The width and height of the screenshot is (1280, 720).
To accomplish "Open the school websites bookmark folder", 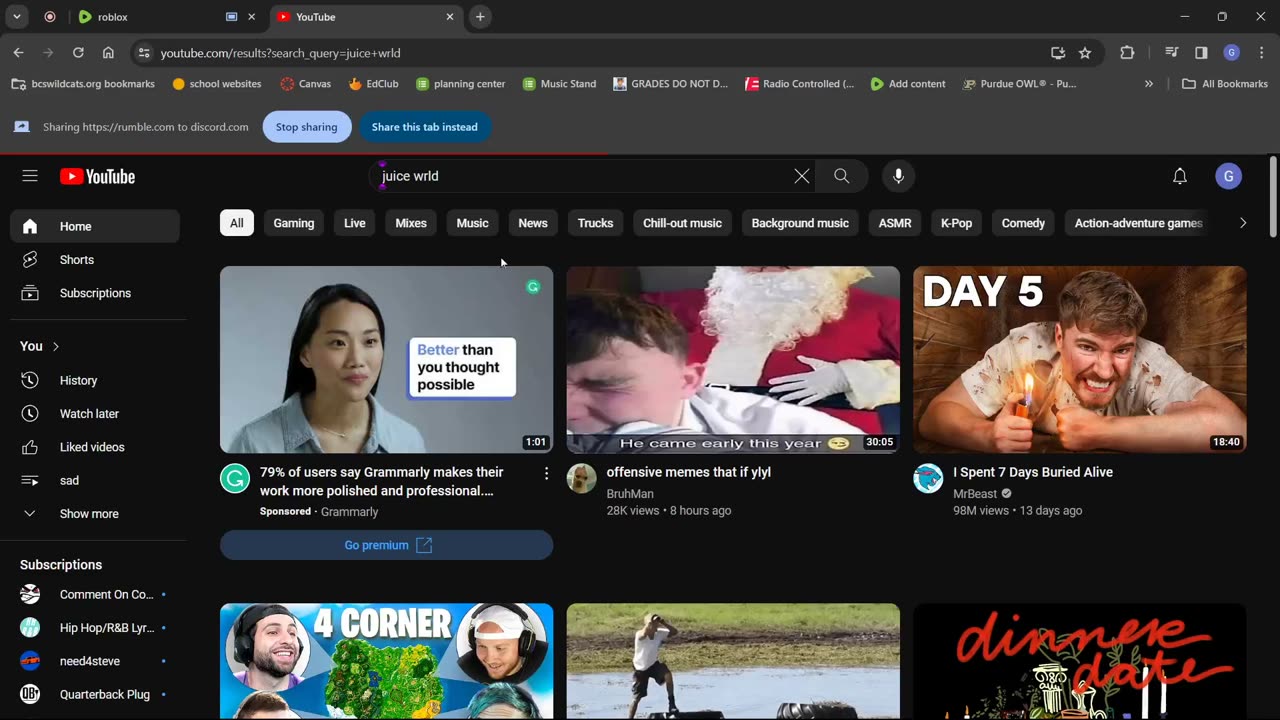I will [x=217, y=84].
